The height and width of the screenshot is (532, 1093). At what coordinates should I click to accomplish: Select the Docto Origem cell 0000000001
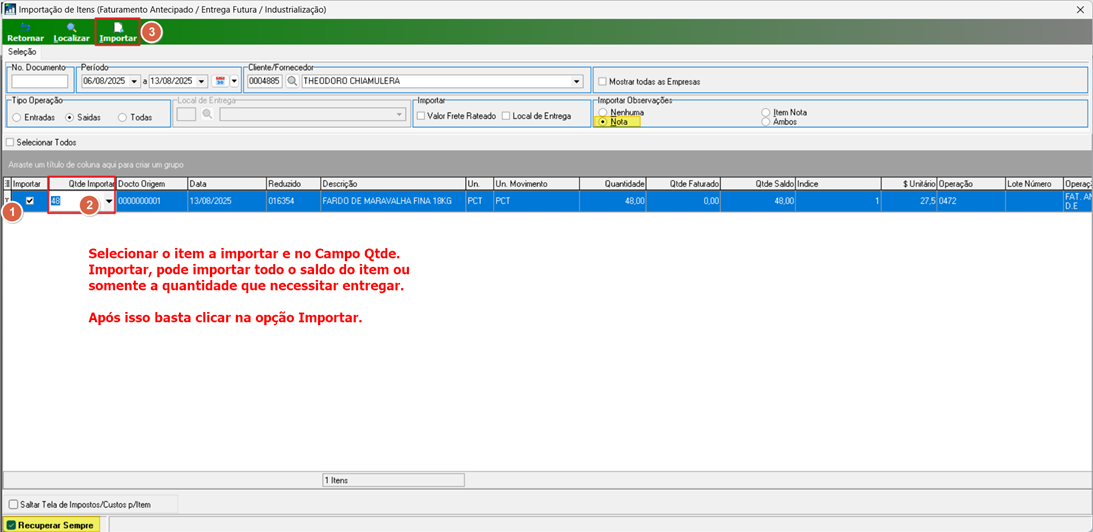click(151, 202)
